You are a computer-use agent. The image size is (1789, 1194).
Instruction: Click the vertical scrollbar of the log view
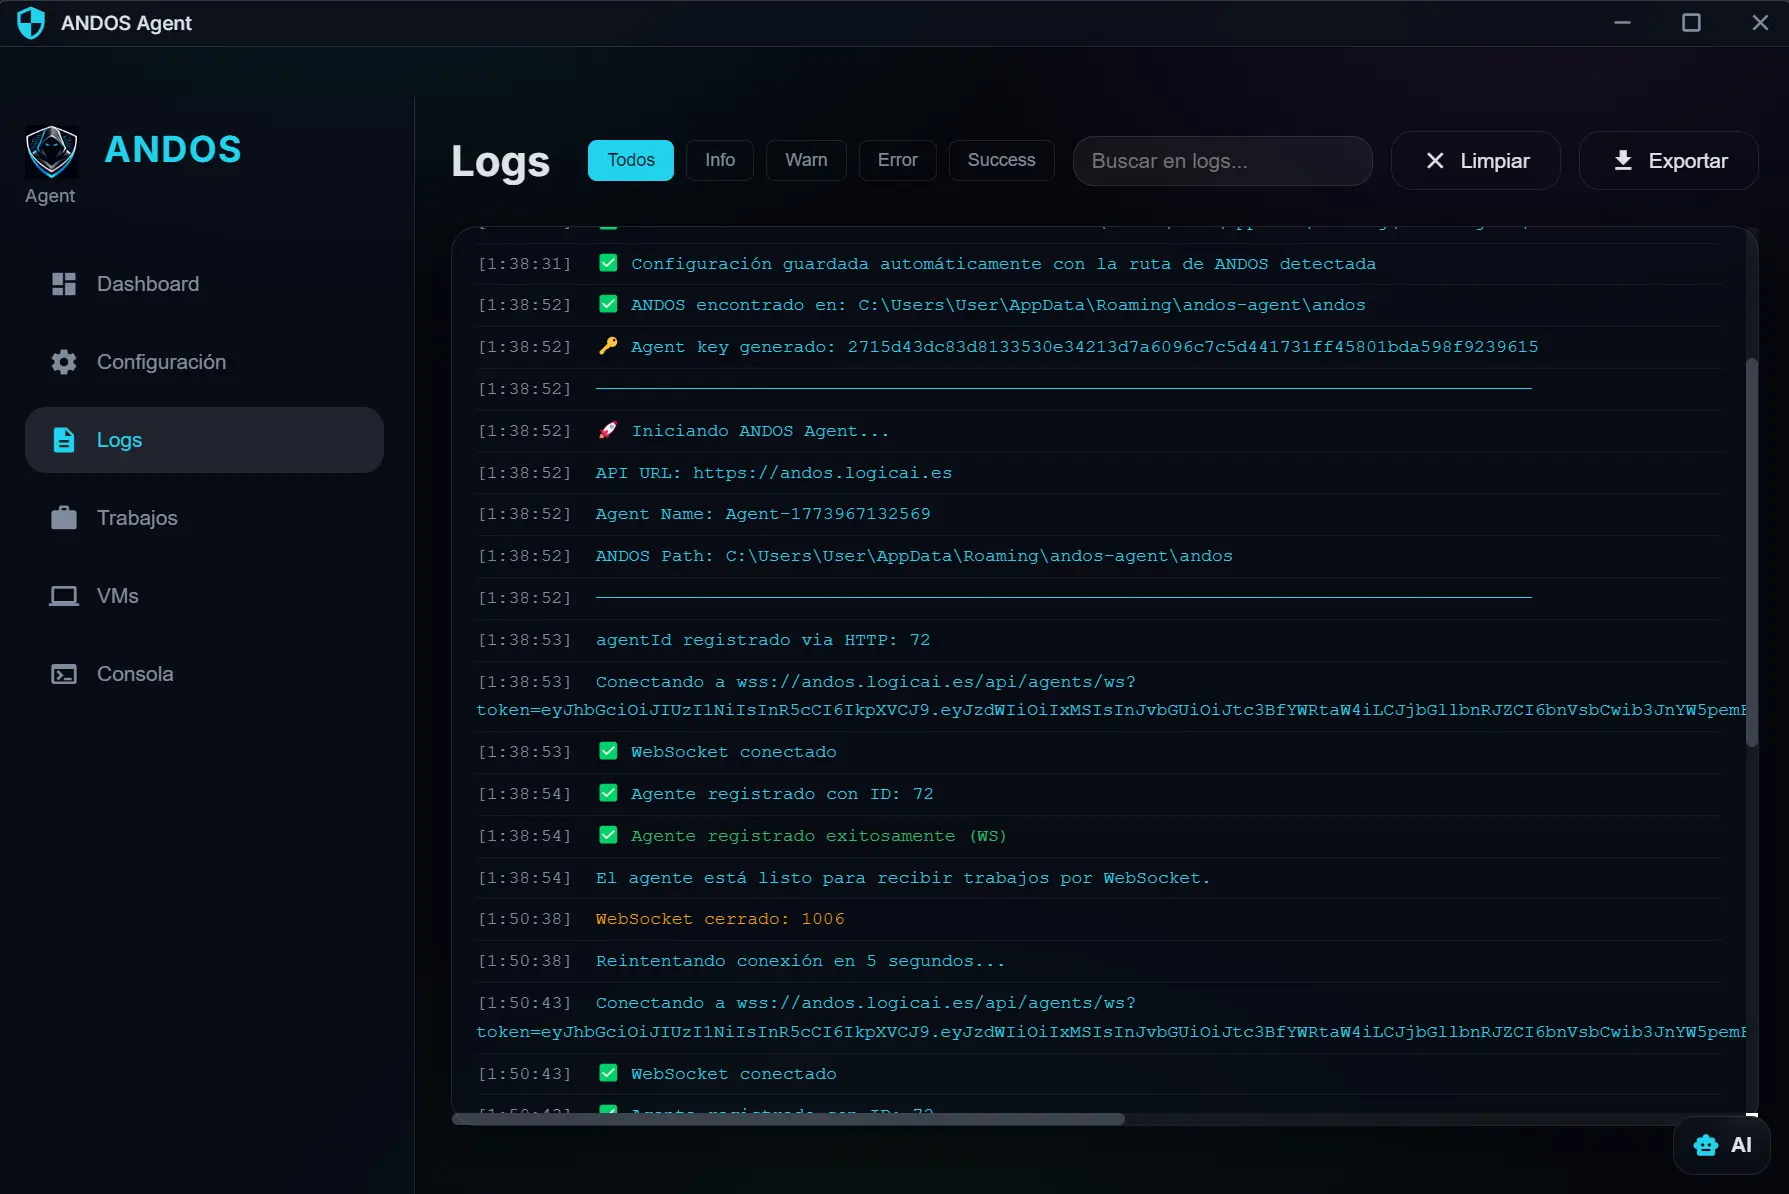[x=1752, y=550]
